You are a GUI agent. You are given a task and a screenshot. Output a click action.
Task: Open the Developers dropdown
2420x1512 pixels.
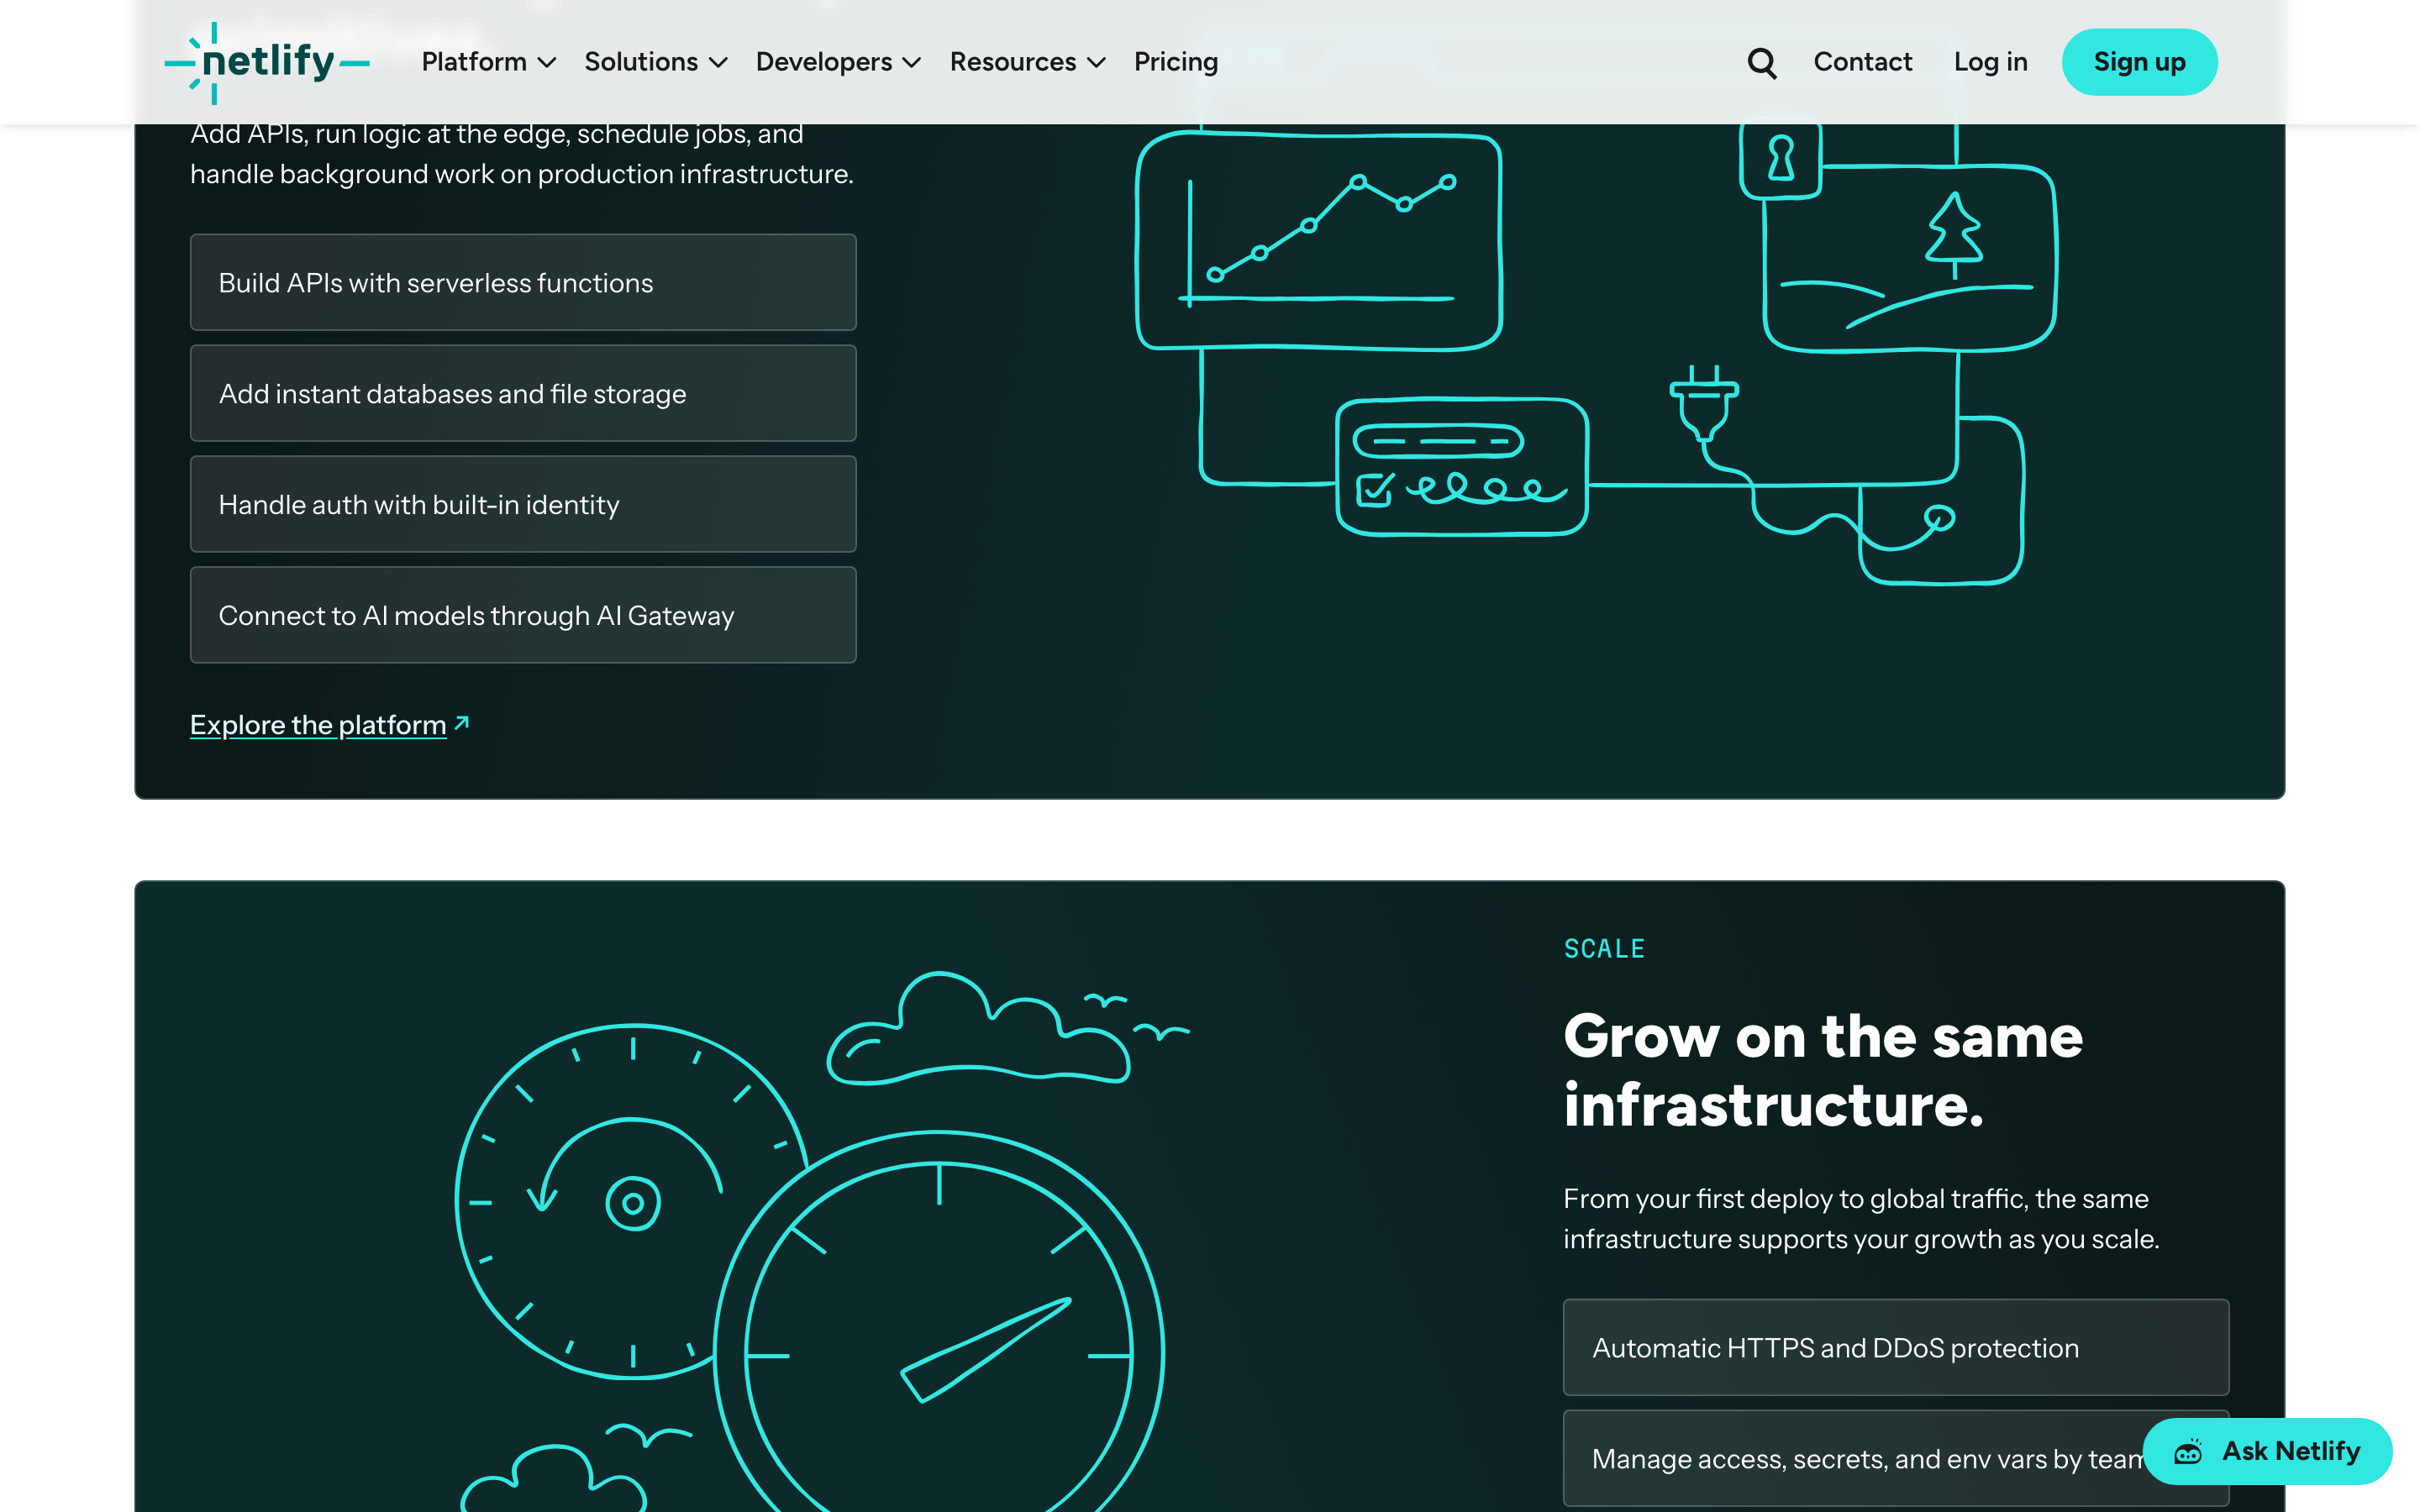(838, 62)
